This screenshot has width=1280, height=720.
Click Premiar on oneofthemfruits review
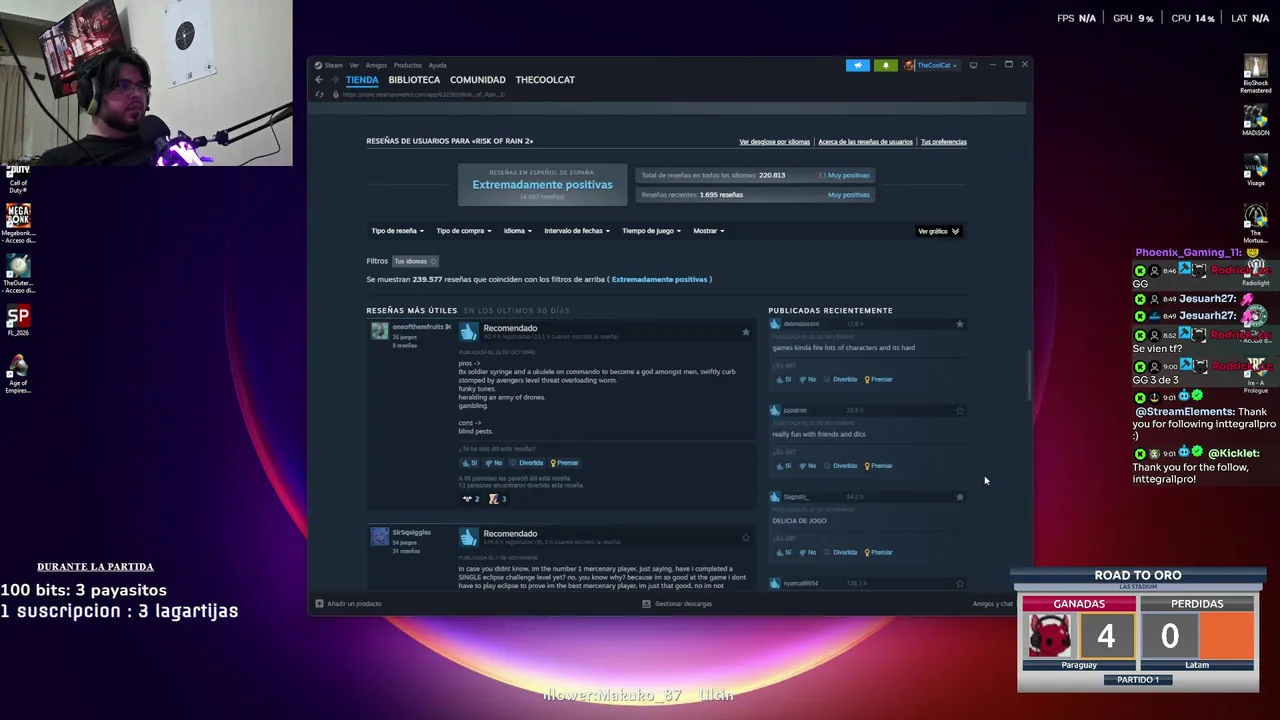565,463
